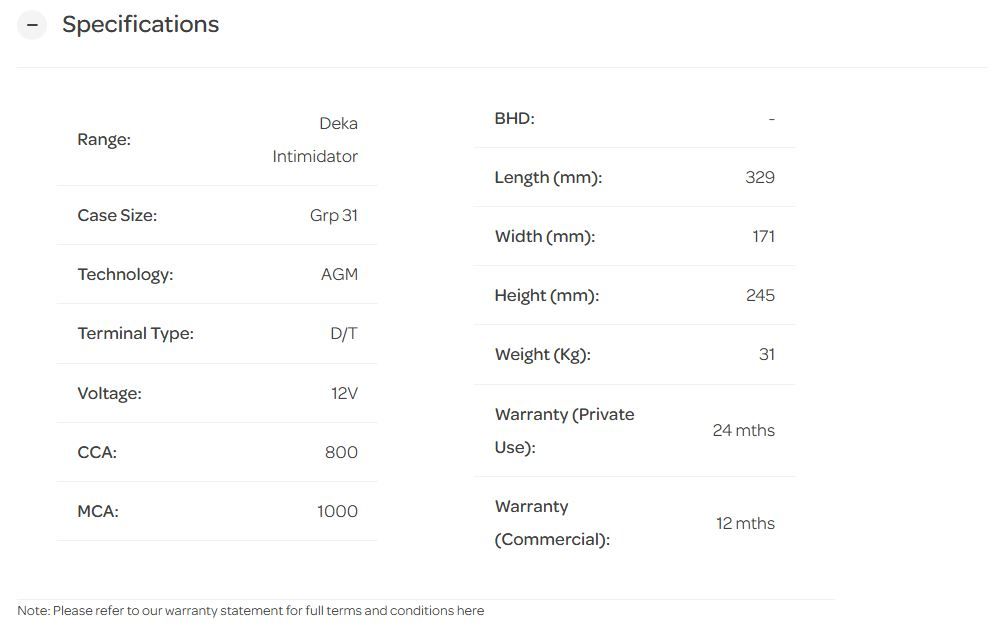This screenshot has width=997, height=638.
Task: Click the AGM technology value
Action: click(x=339, y=274)
